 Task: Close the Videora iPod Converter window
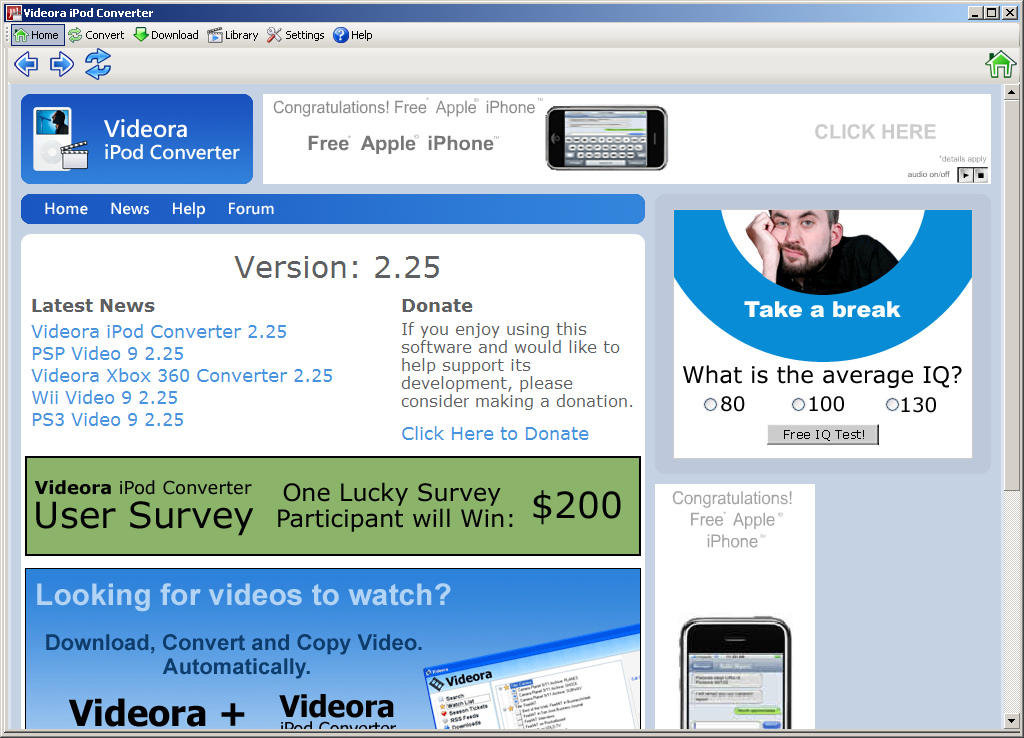coord(1010,12)
